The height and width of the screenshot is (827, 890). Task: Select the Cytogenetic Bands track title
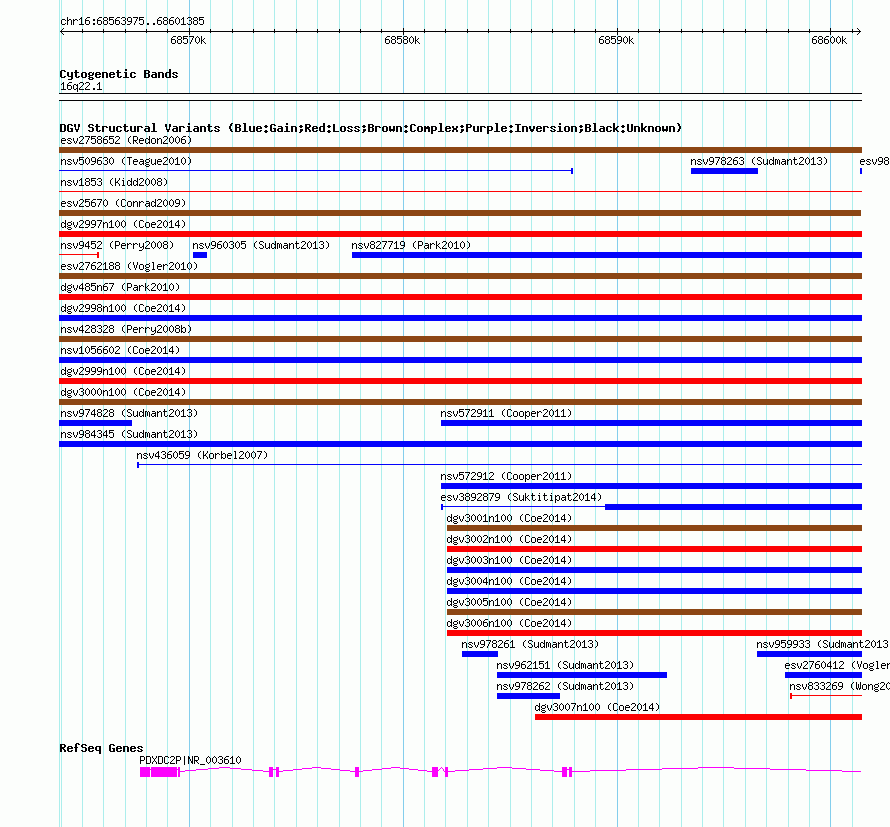(119, 74)
